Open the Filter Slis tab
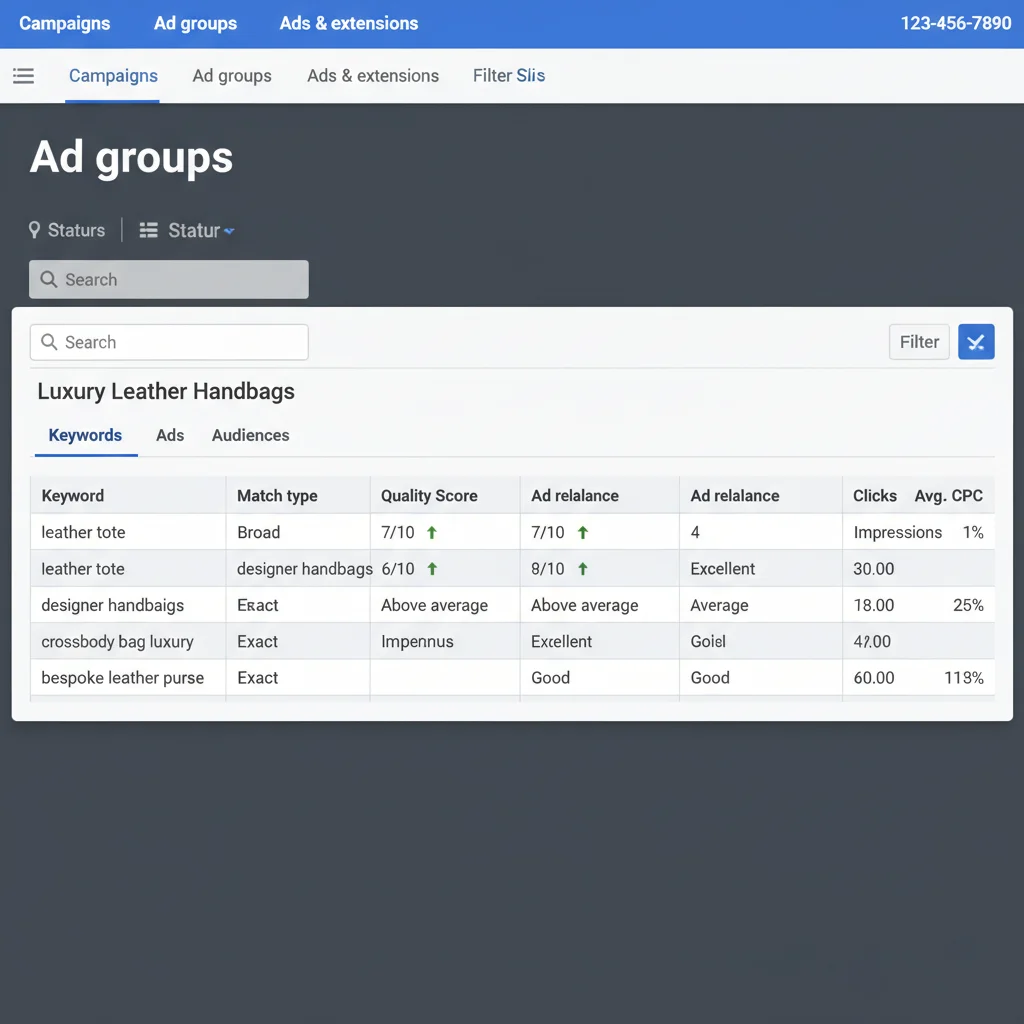The image size is (1024, 1024). pyautogui.click(x=509, y=76)
